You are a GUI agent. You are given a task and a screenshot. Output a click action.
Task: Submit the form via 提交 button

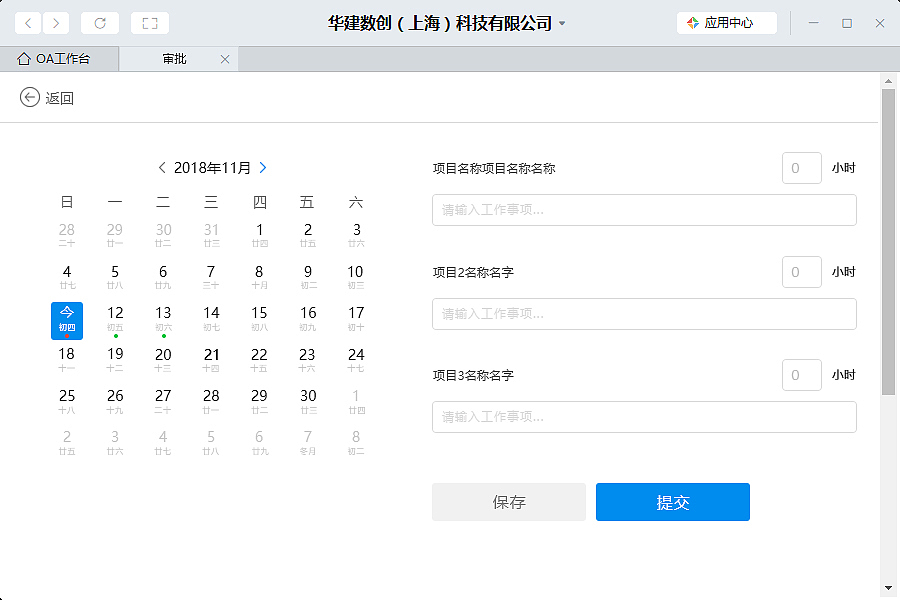(672, 502)
